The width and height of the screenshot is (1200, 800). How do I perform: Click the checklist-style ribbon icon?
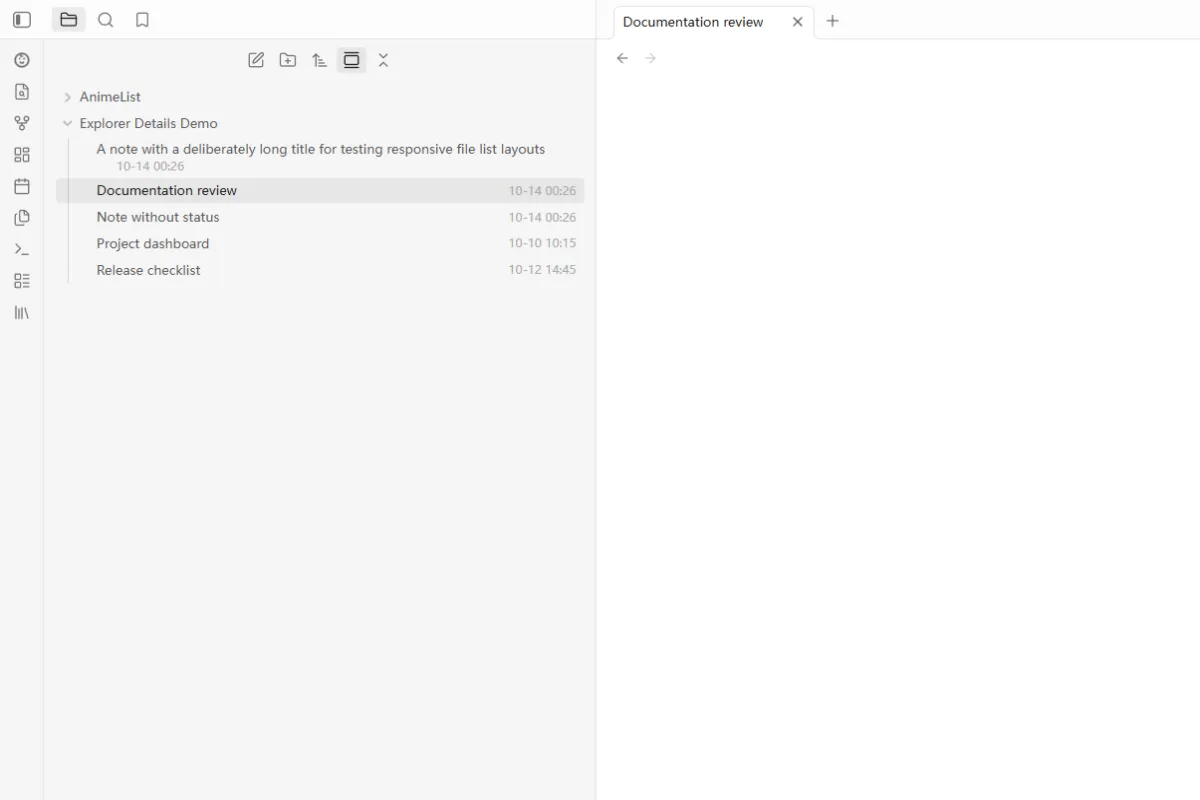click(x=22, y=281)
